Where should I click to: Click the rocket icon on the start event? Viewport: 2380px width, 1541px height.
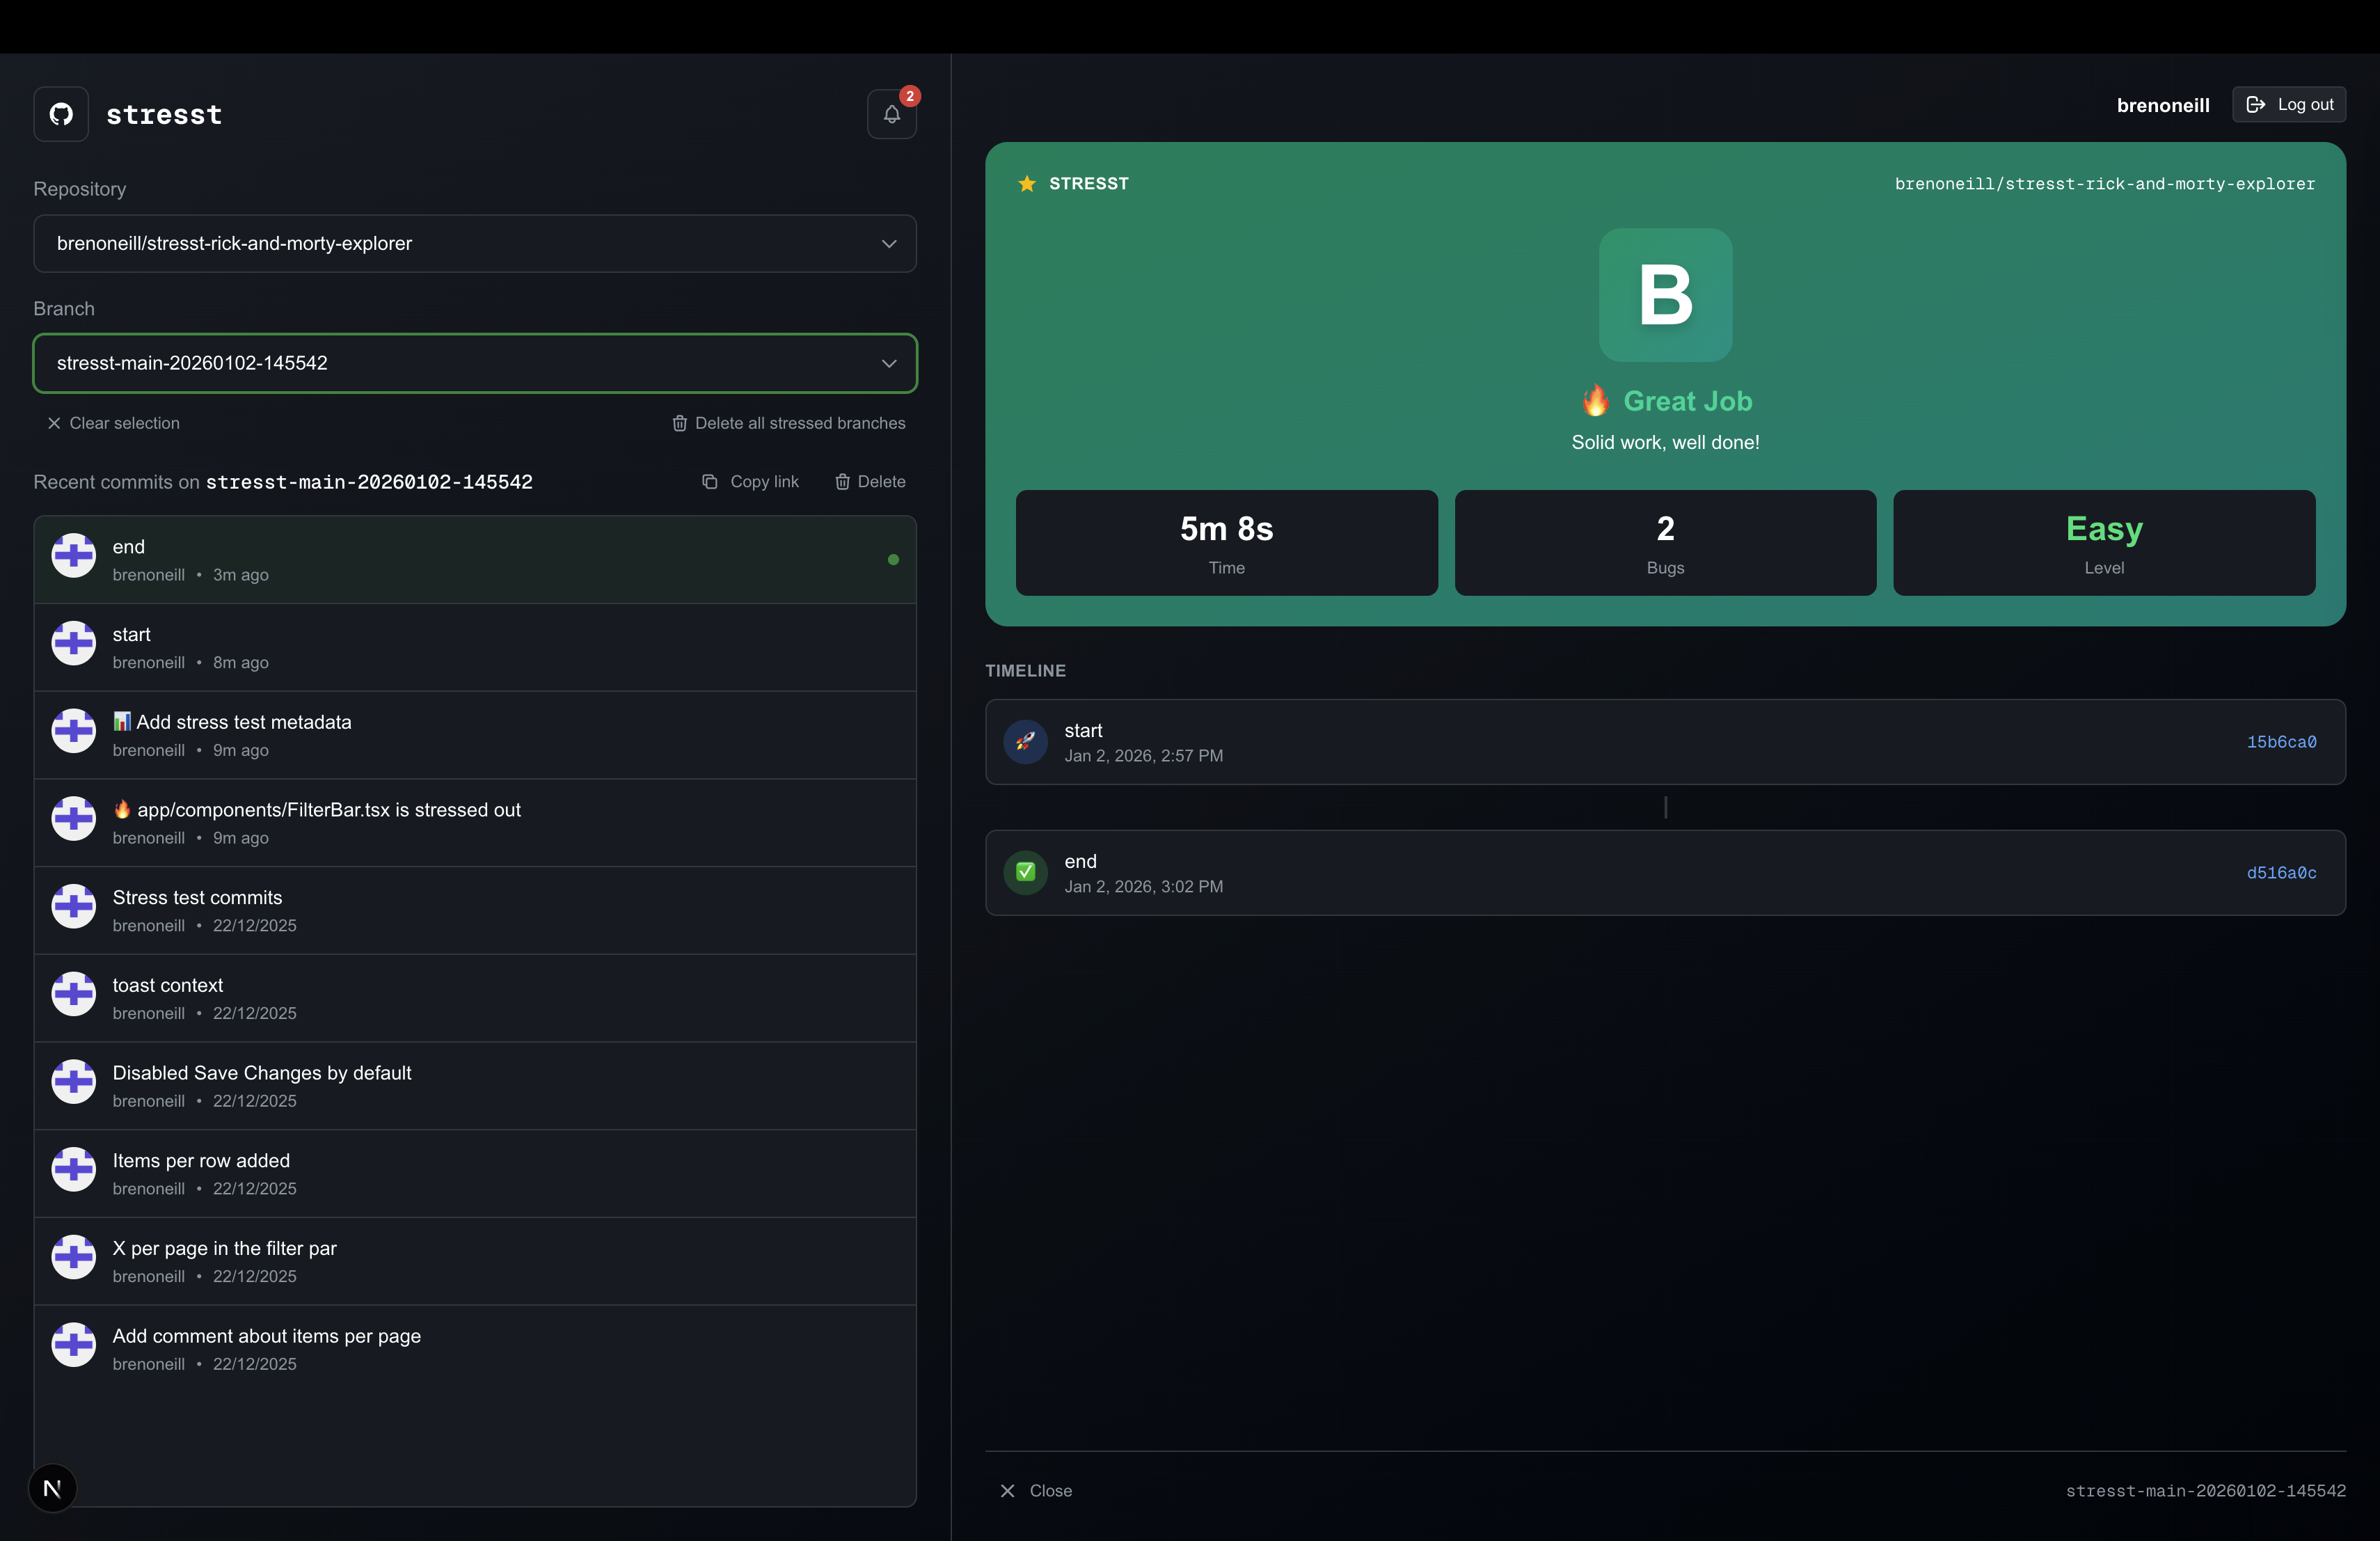pos(1025,742)
